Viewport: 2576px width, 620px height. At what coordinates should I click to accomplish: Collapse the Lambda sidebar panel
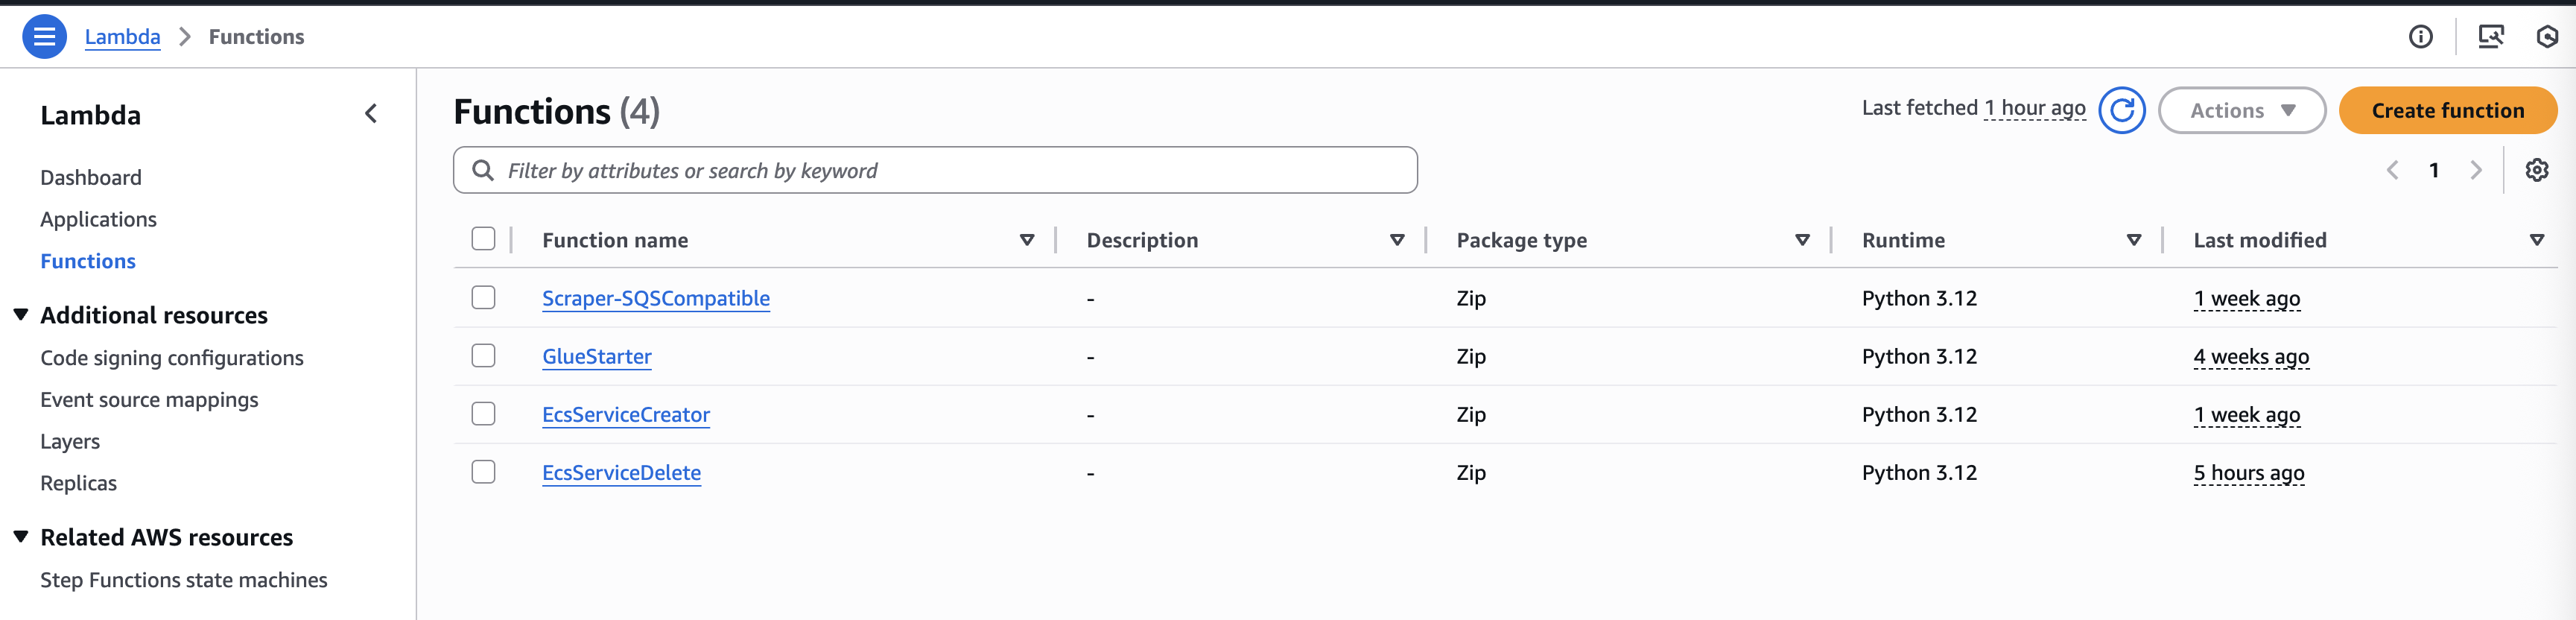(x=371, y=114)
